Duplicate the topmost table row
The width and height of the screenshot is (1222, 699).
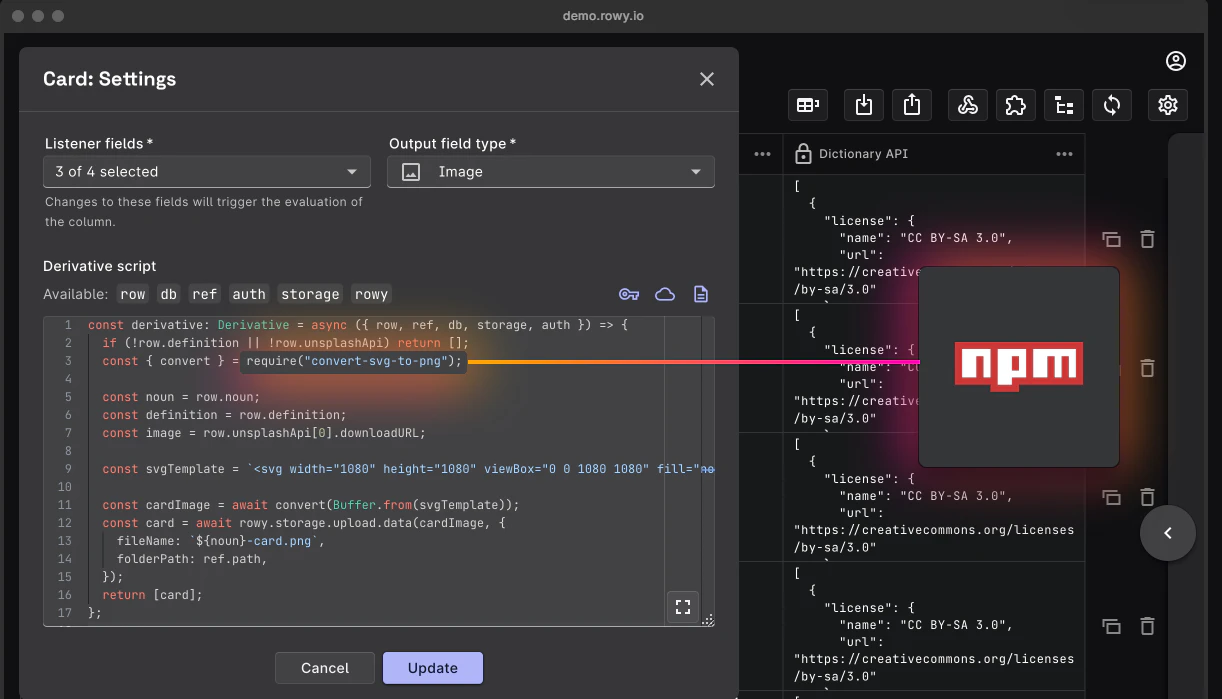1111,239
